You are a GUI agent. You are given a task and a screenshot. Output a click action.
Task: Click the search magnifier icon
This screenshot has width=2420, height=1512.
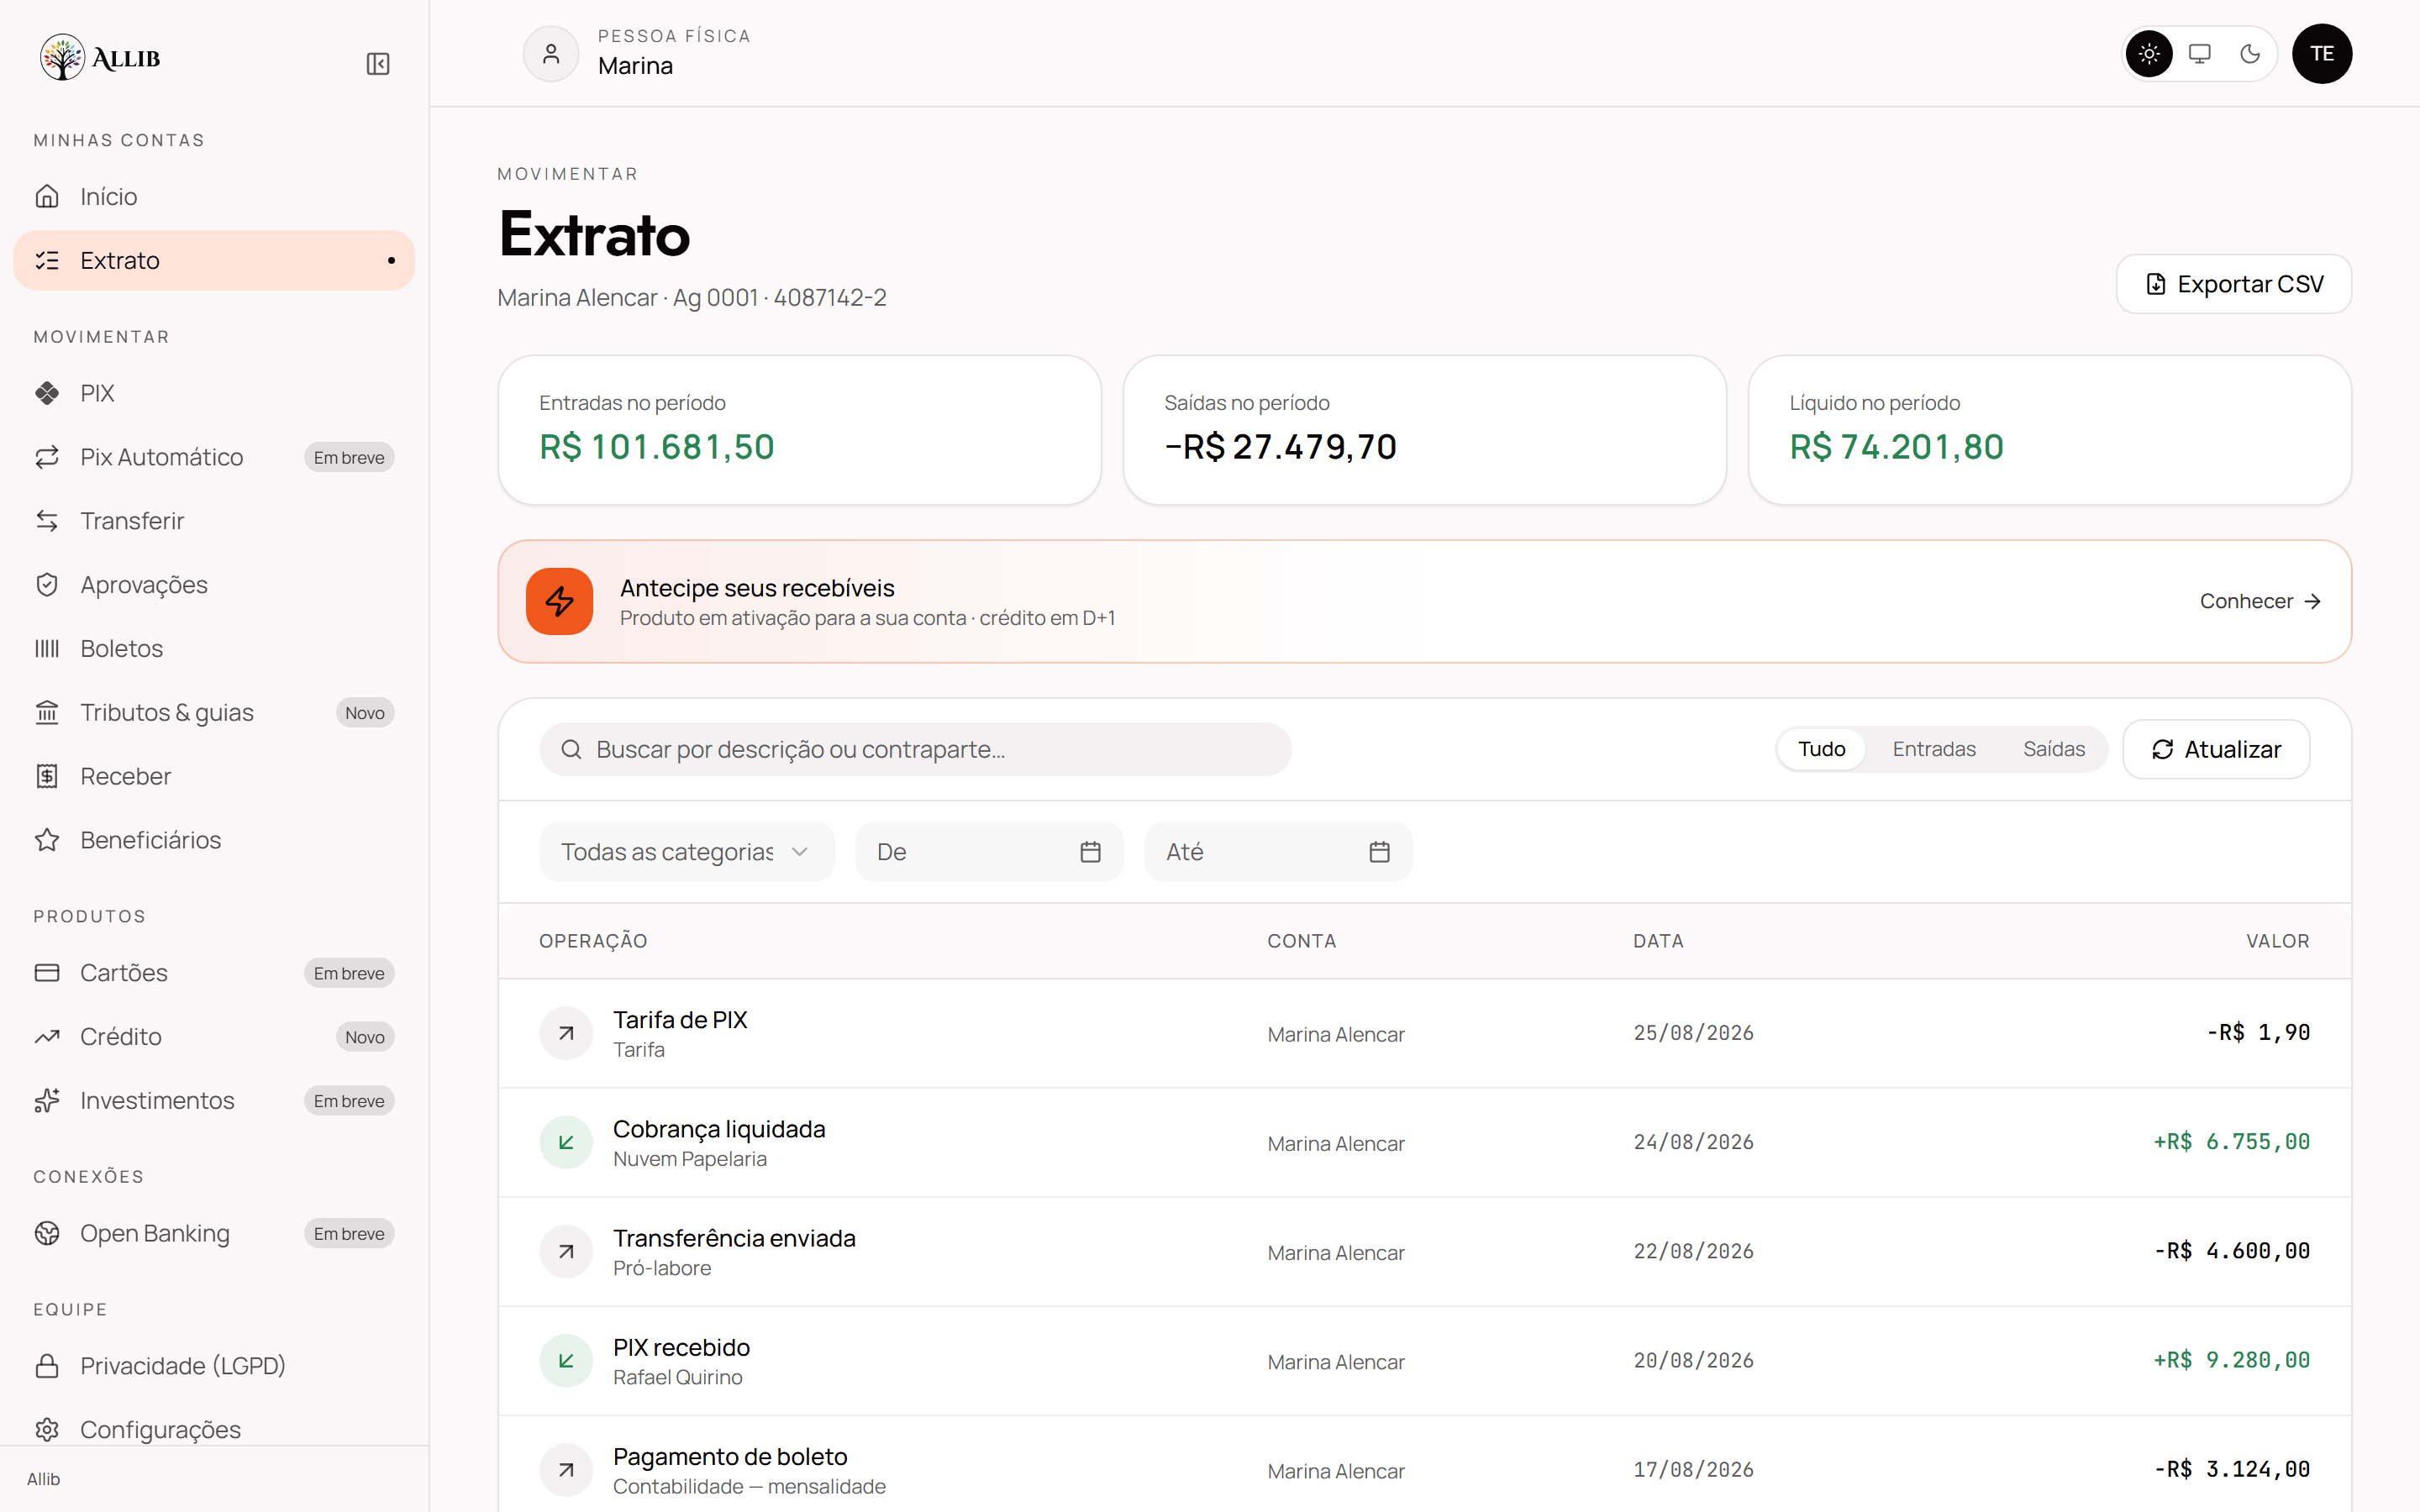(x=571, y=749)
